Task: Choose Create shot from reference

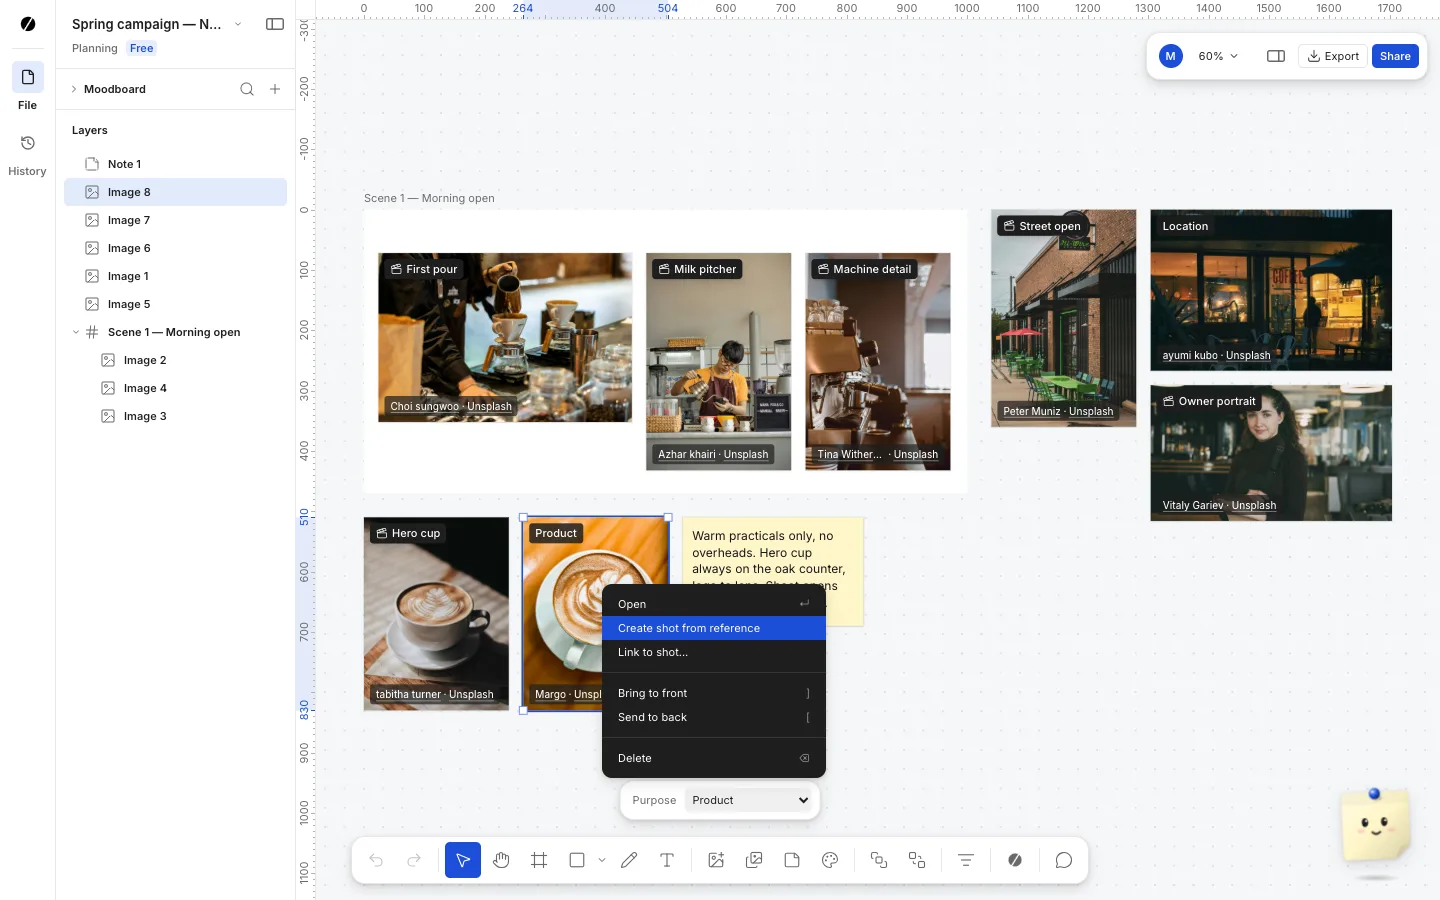Action: [x=714, y=628]
